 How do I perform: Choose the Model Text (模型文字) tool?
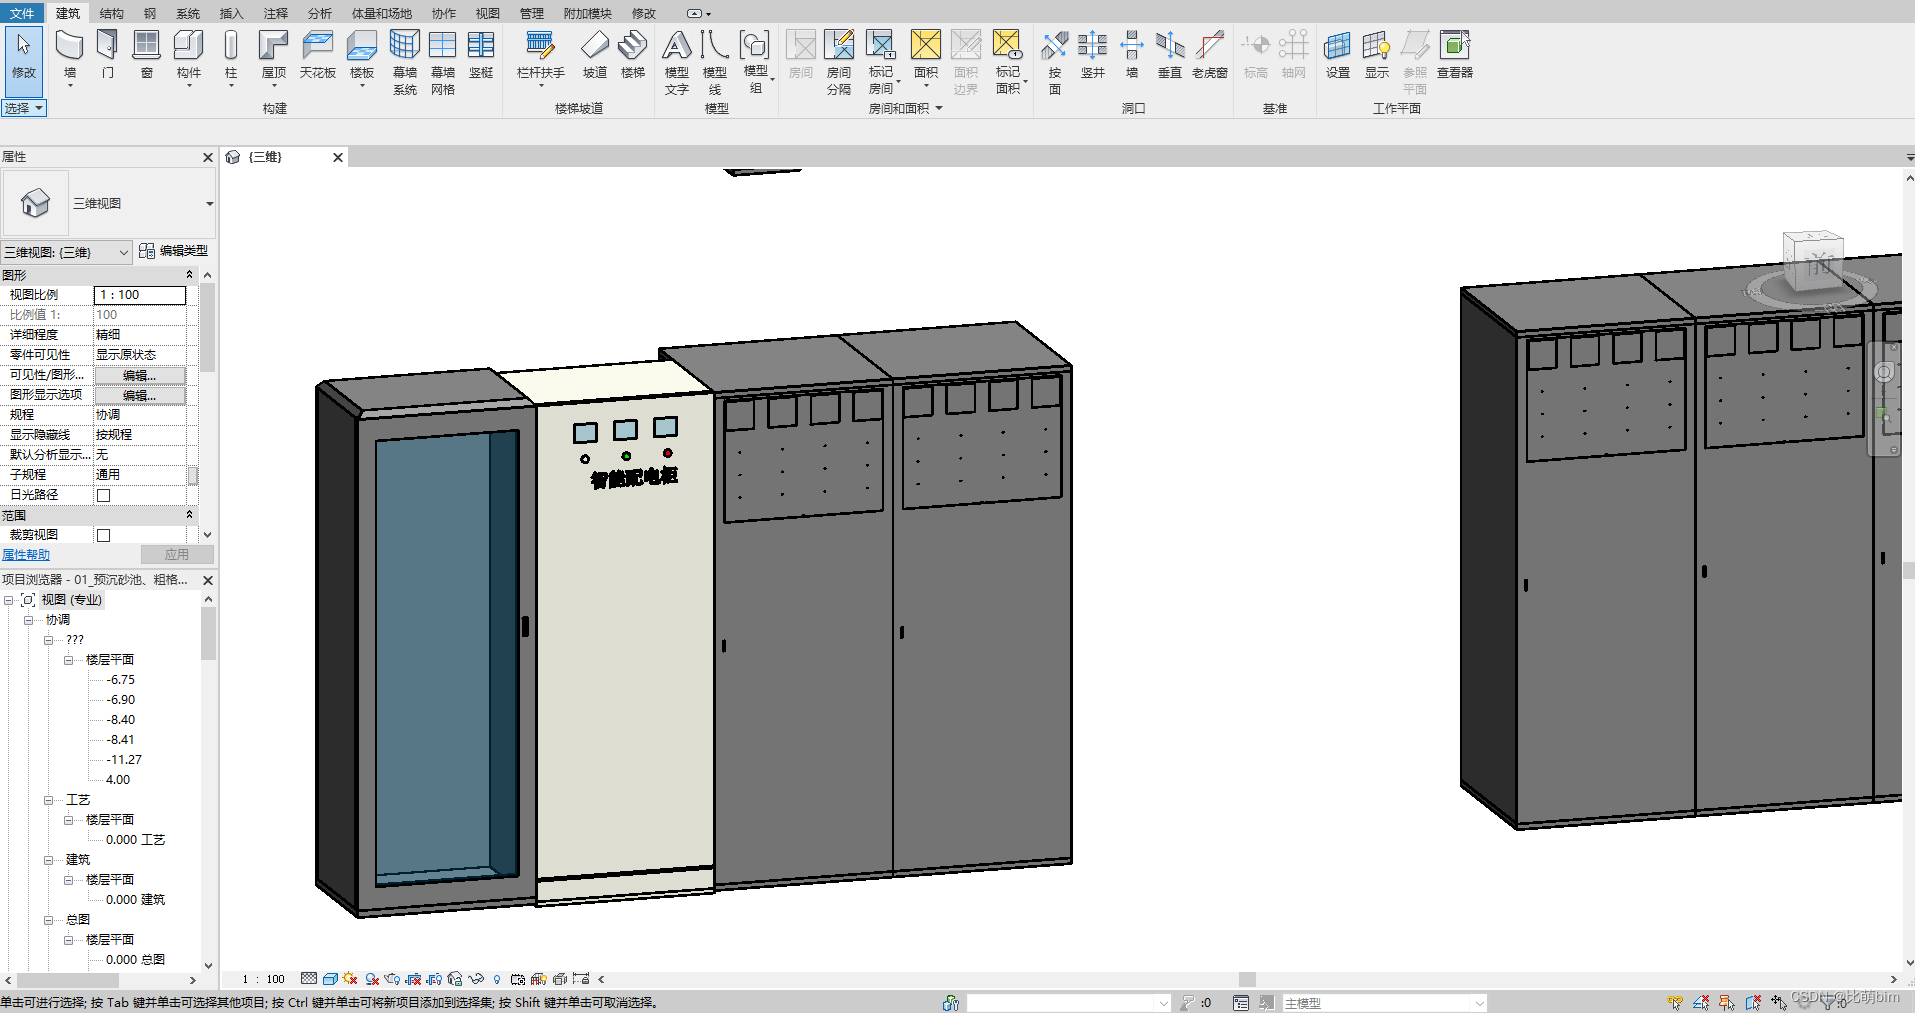[677, 62]
